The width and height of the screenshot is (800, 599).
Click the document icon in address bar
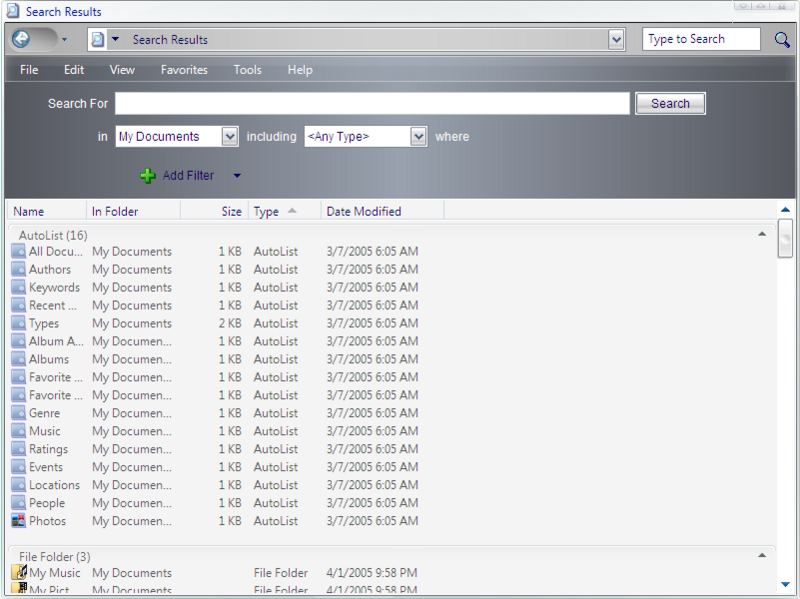[97, 40]
